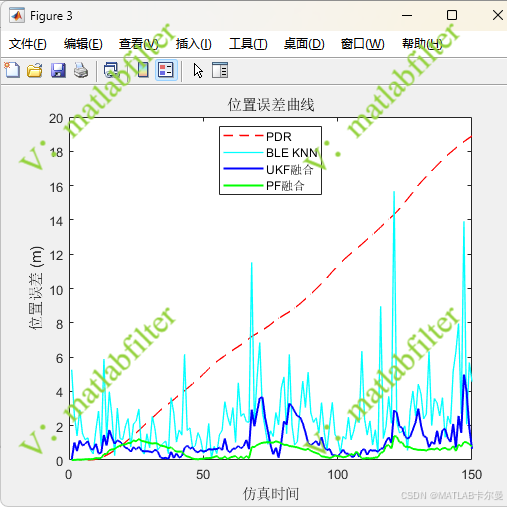Open the Property Inspector icon

[220, 70]
